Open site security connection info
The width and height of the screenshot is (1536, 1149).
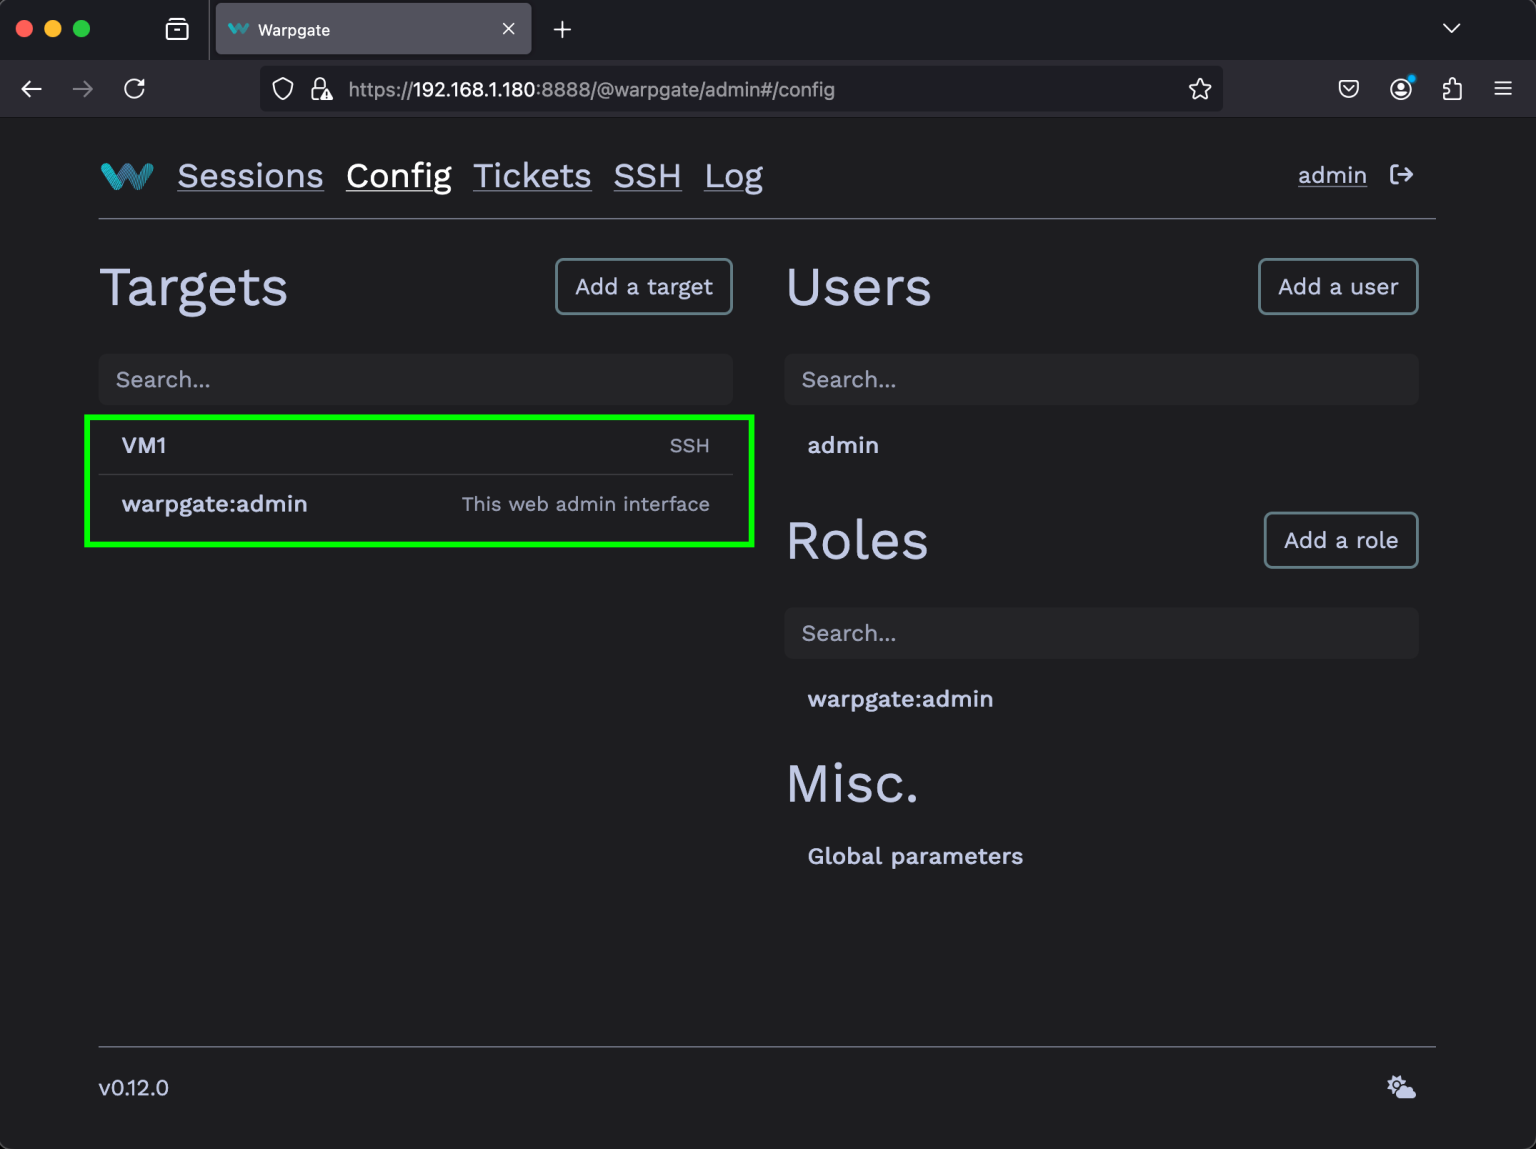coord(321,89)
